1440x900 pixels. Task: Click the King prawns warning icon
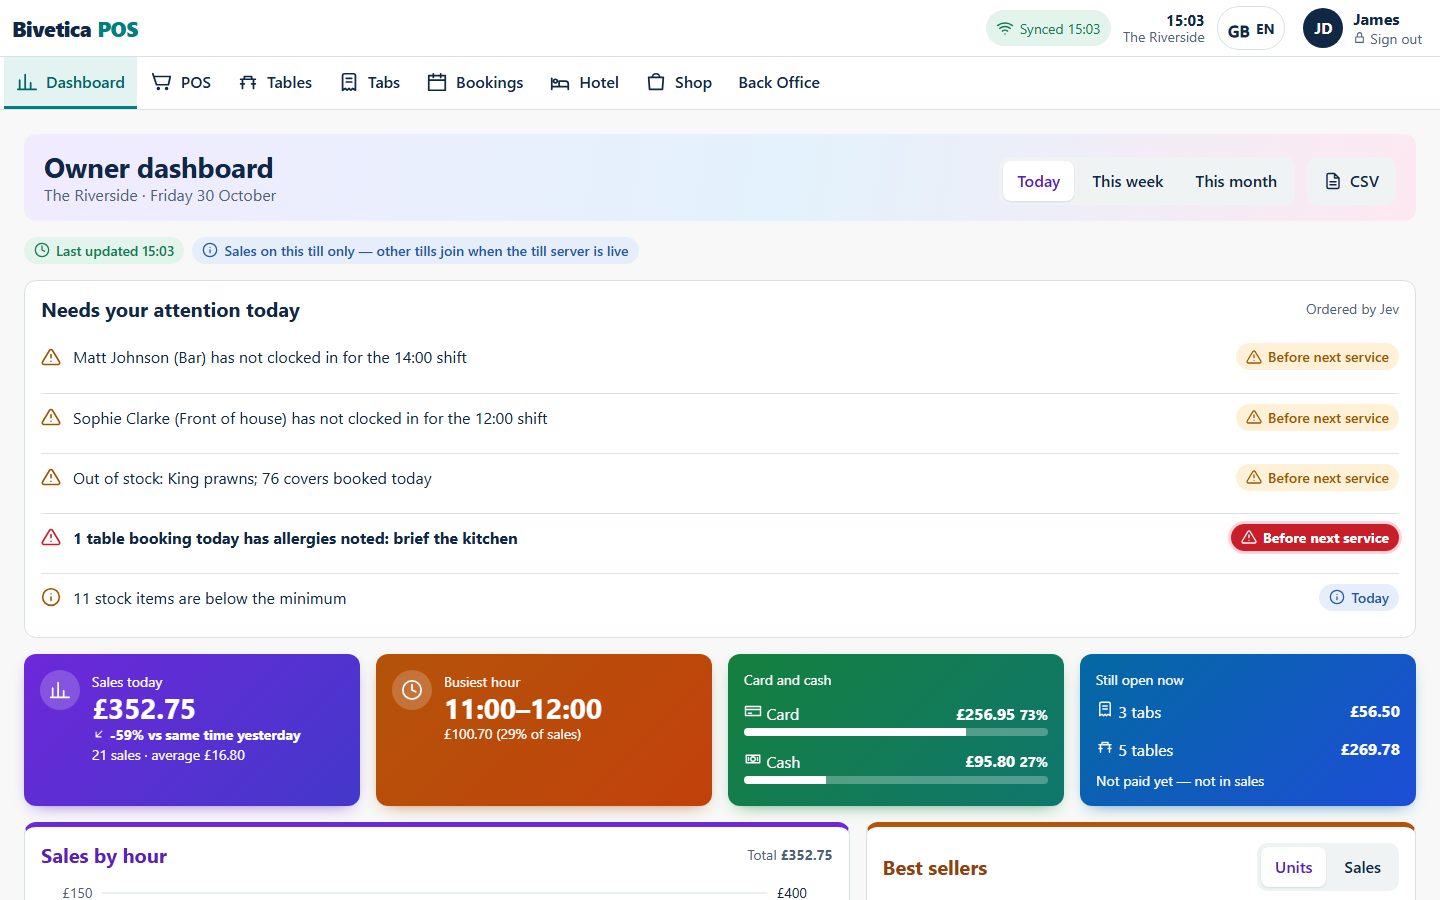[x=51, y=478]
